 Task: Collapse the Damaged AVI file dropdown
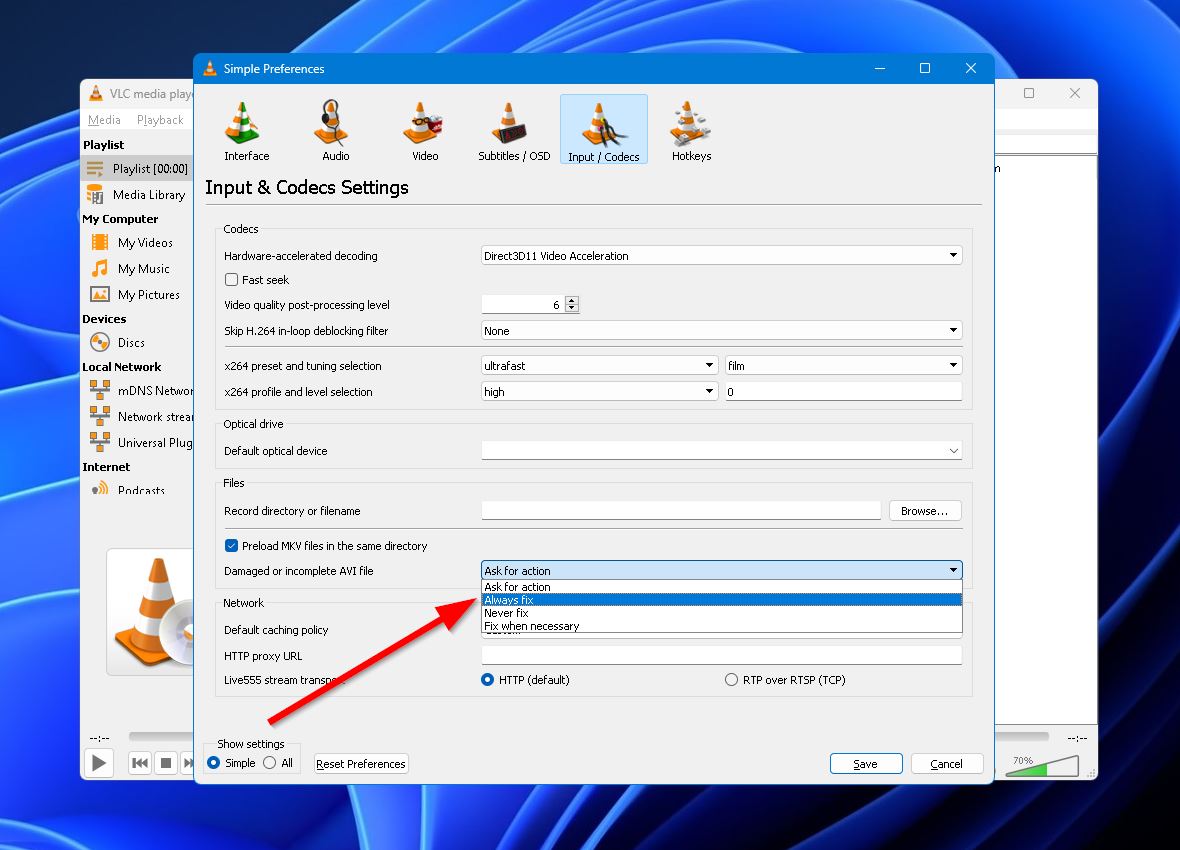pos(722,571)
